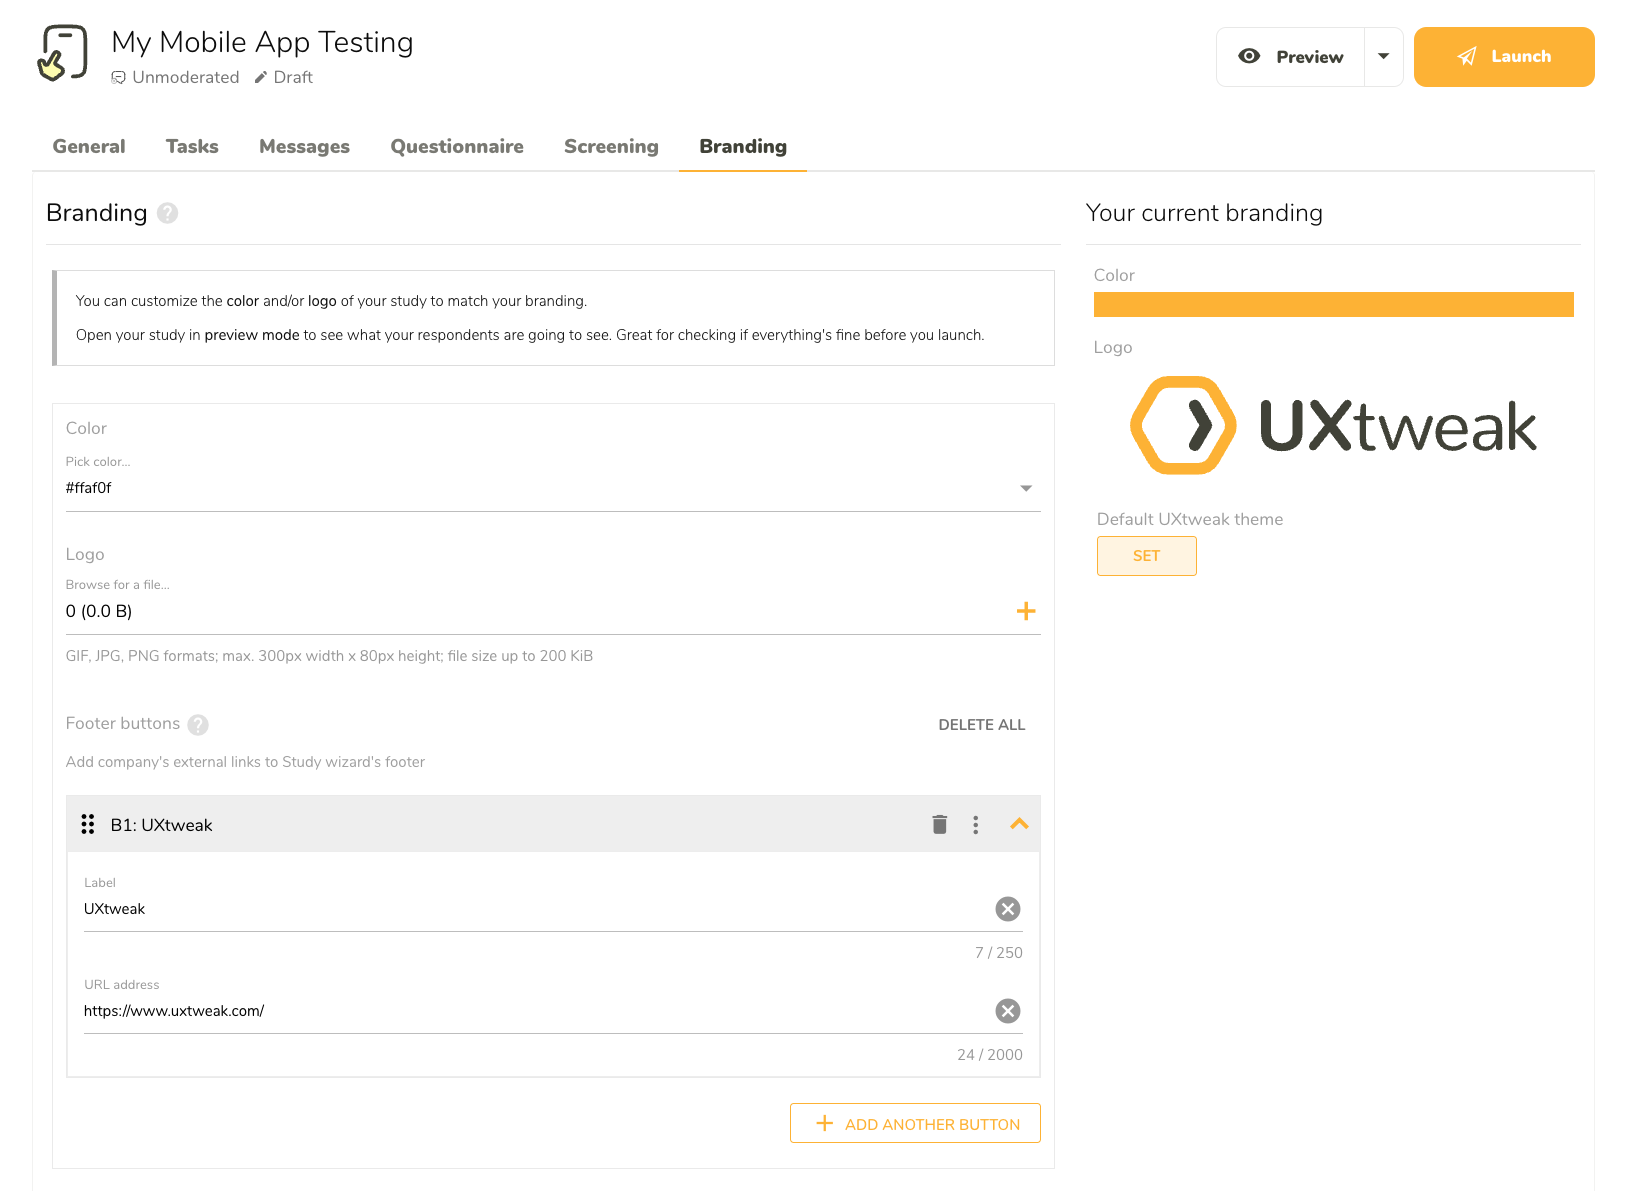Image resolution: width=1625 pixels, height=1191 pixels.
Task: Click the Footer buttons help icon
Action: point(198,725)
